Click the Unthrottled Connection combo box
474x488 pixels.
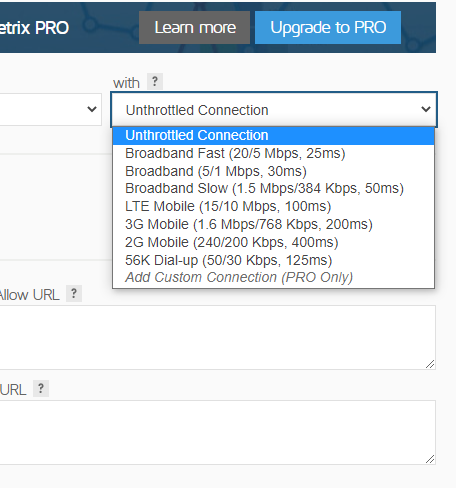(x=274, y=109)
